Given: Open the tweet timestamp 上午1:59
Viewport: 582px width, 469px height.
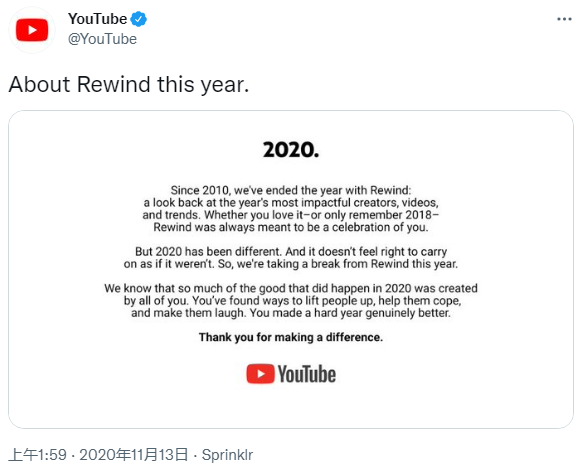Looking at the screenshot, I should tap(37, 455).
